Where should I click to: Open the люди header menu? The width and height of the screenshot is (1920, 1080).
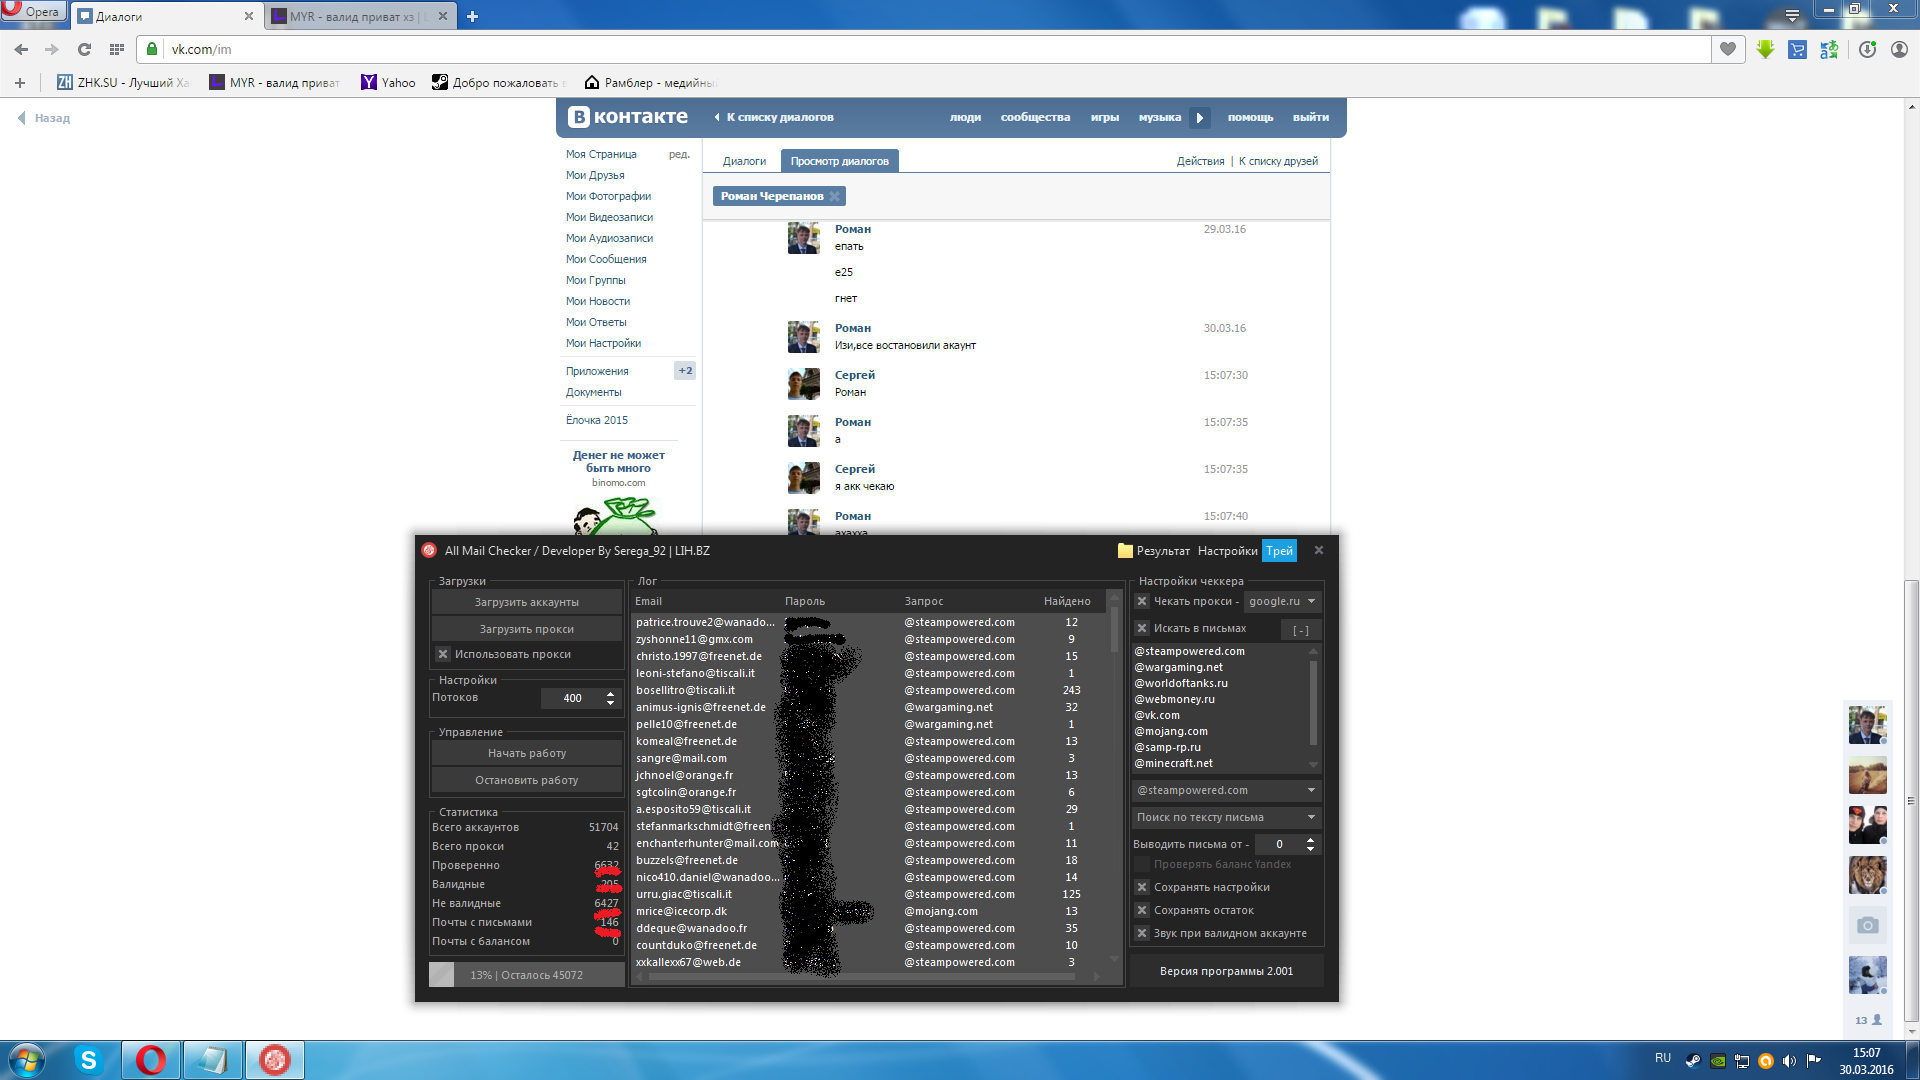(x=965, y=117)
